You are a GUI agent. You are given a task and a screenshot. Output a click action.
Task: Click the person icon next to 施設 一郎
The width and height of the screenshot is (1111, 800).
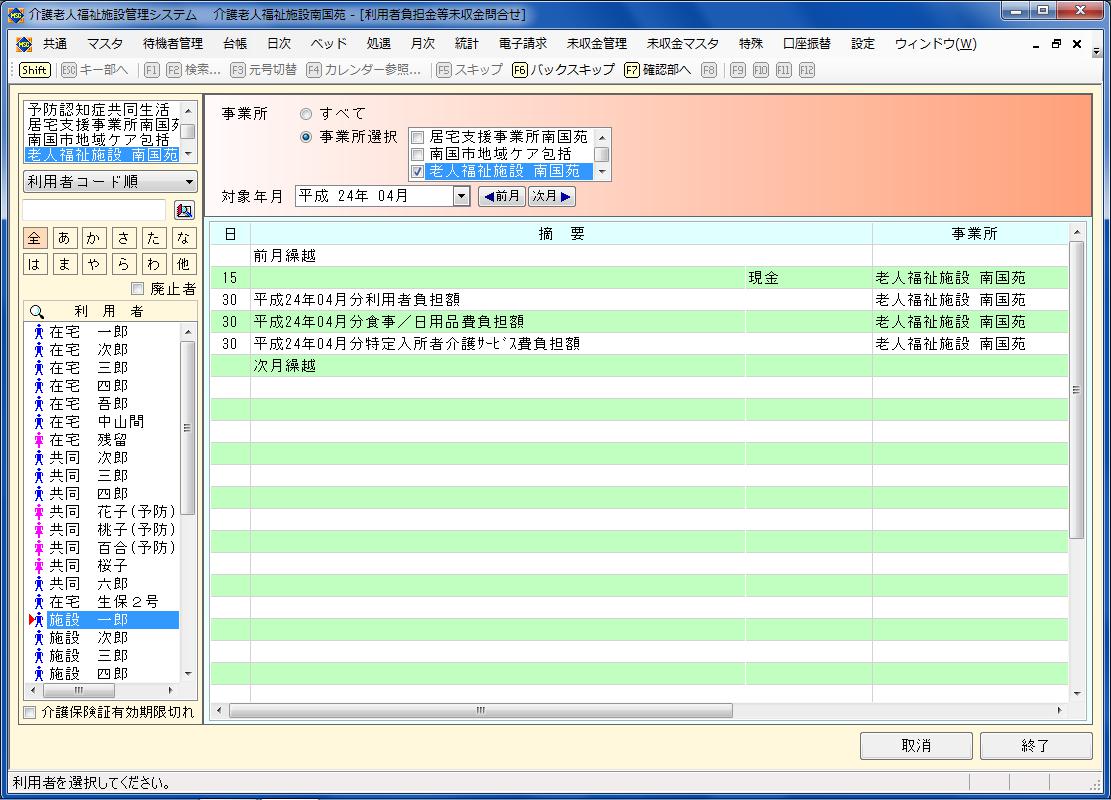(39, 620)
